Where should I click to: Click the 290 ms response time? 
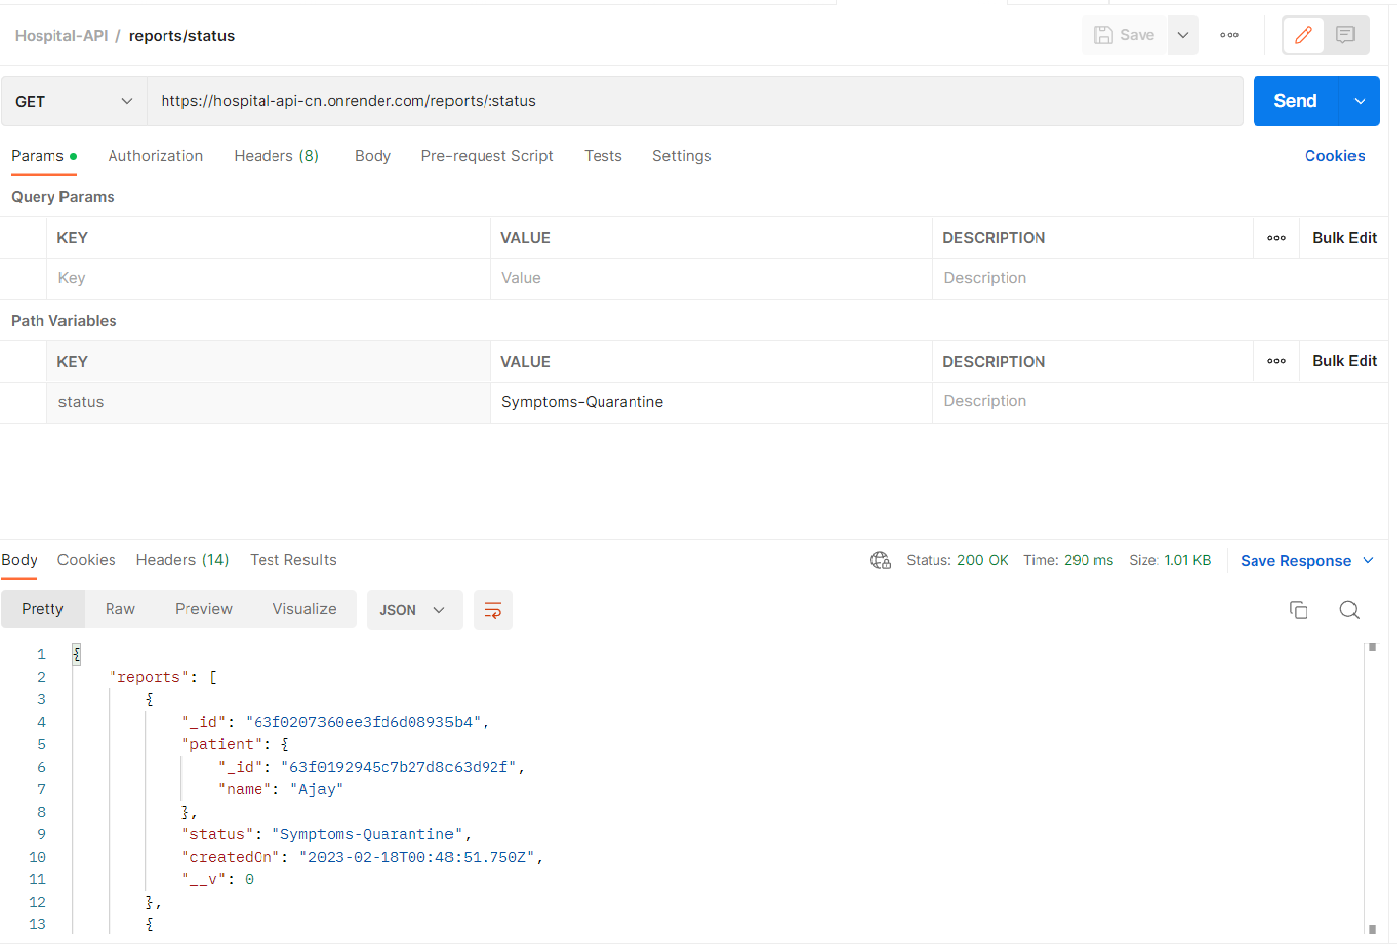coord(1088,560)
